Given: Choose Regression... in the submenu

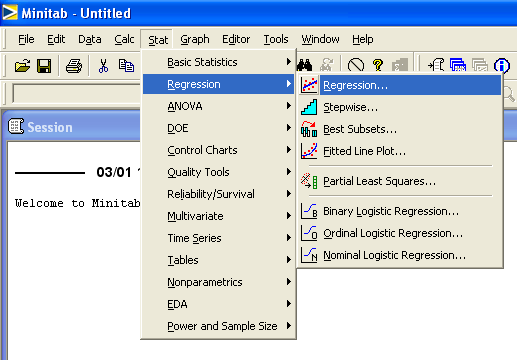Looking at the screenshot, I should (401, 85).
